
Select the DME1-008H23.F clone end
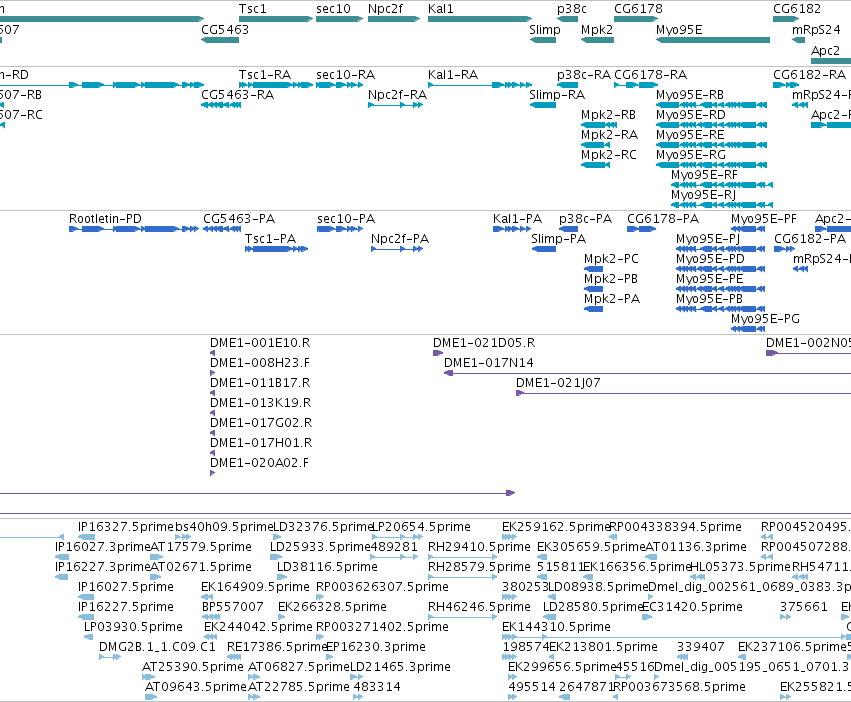[212, 373]
